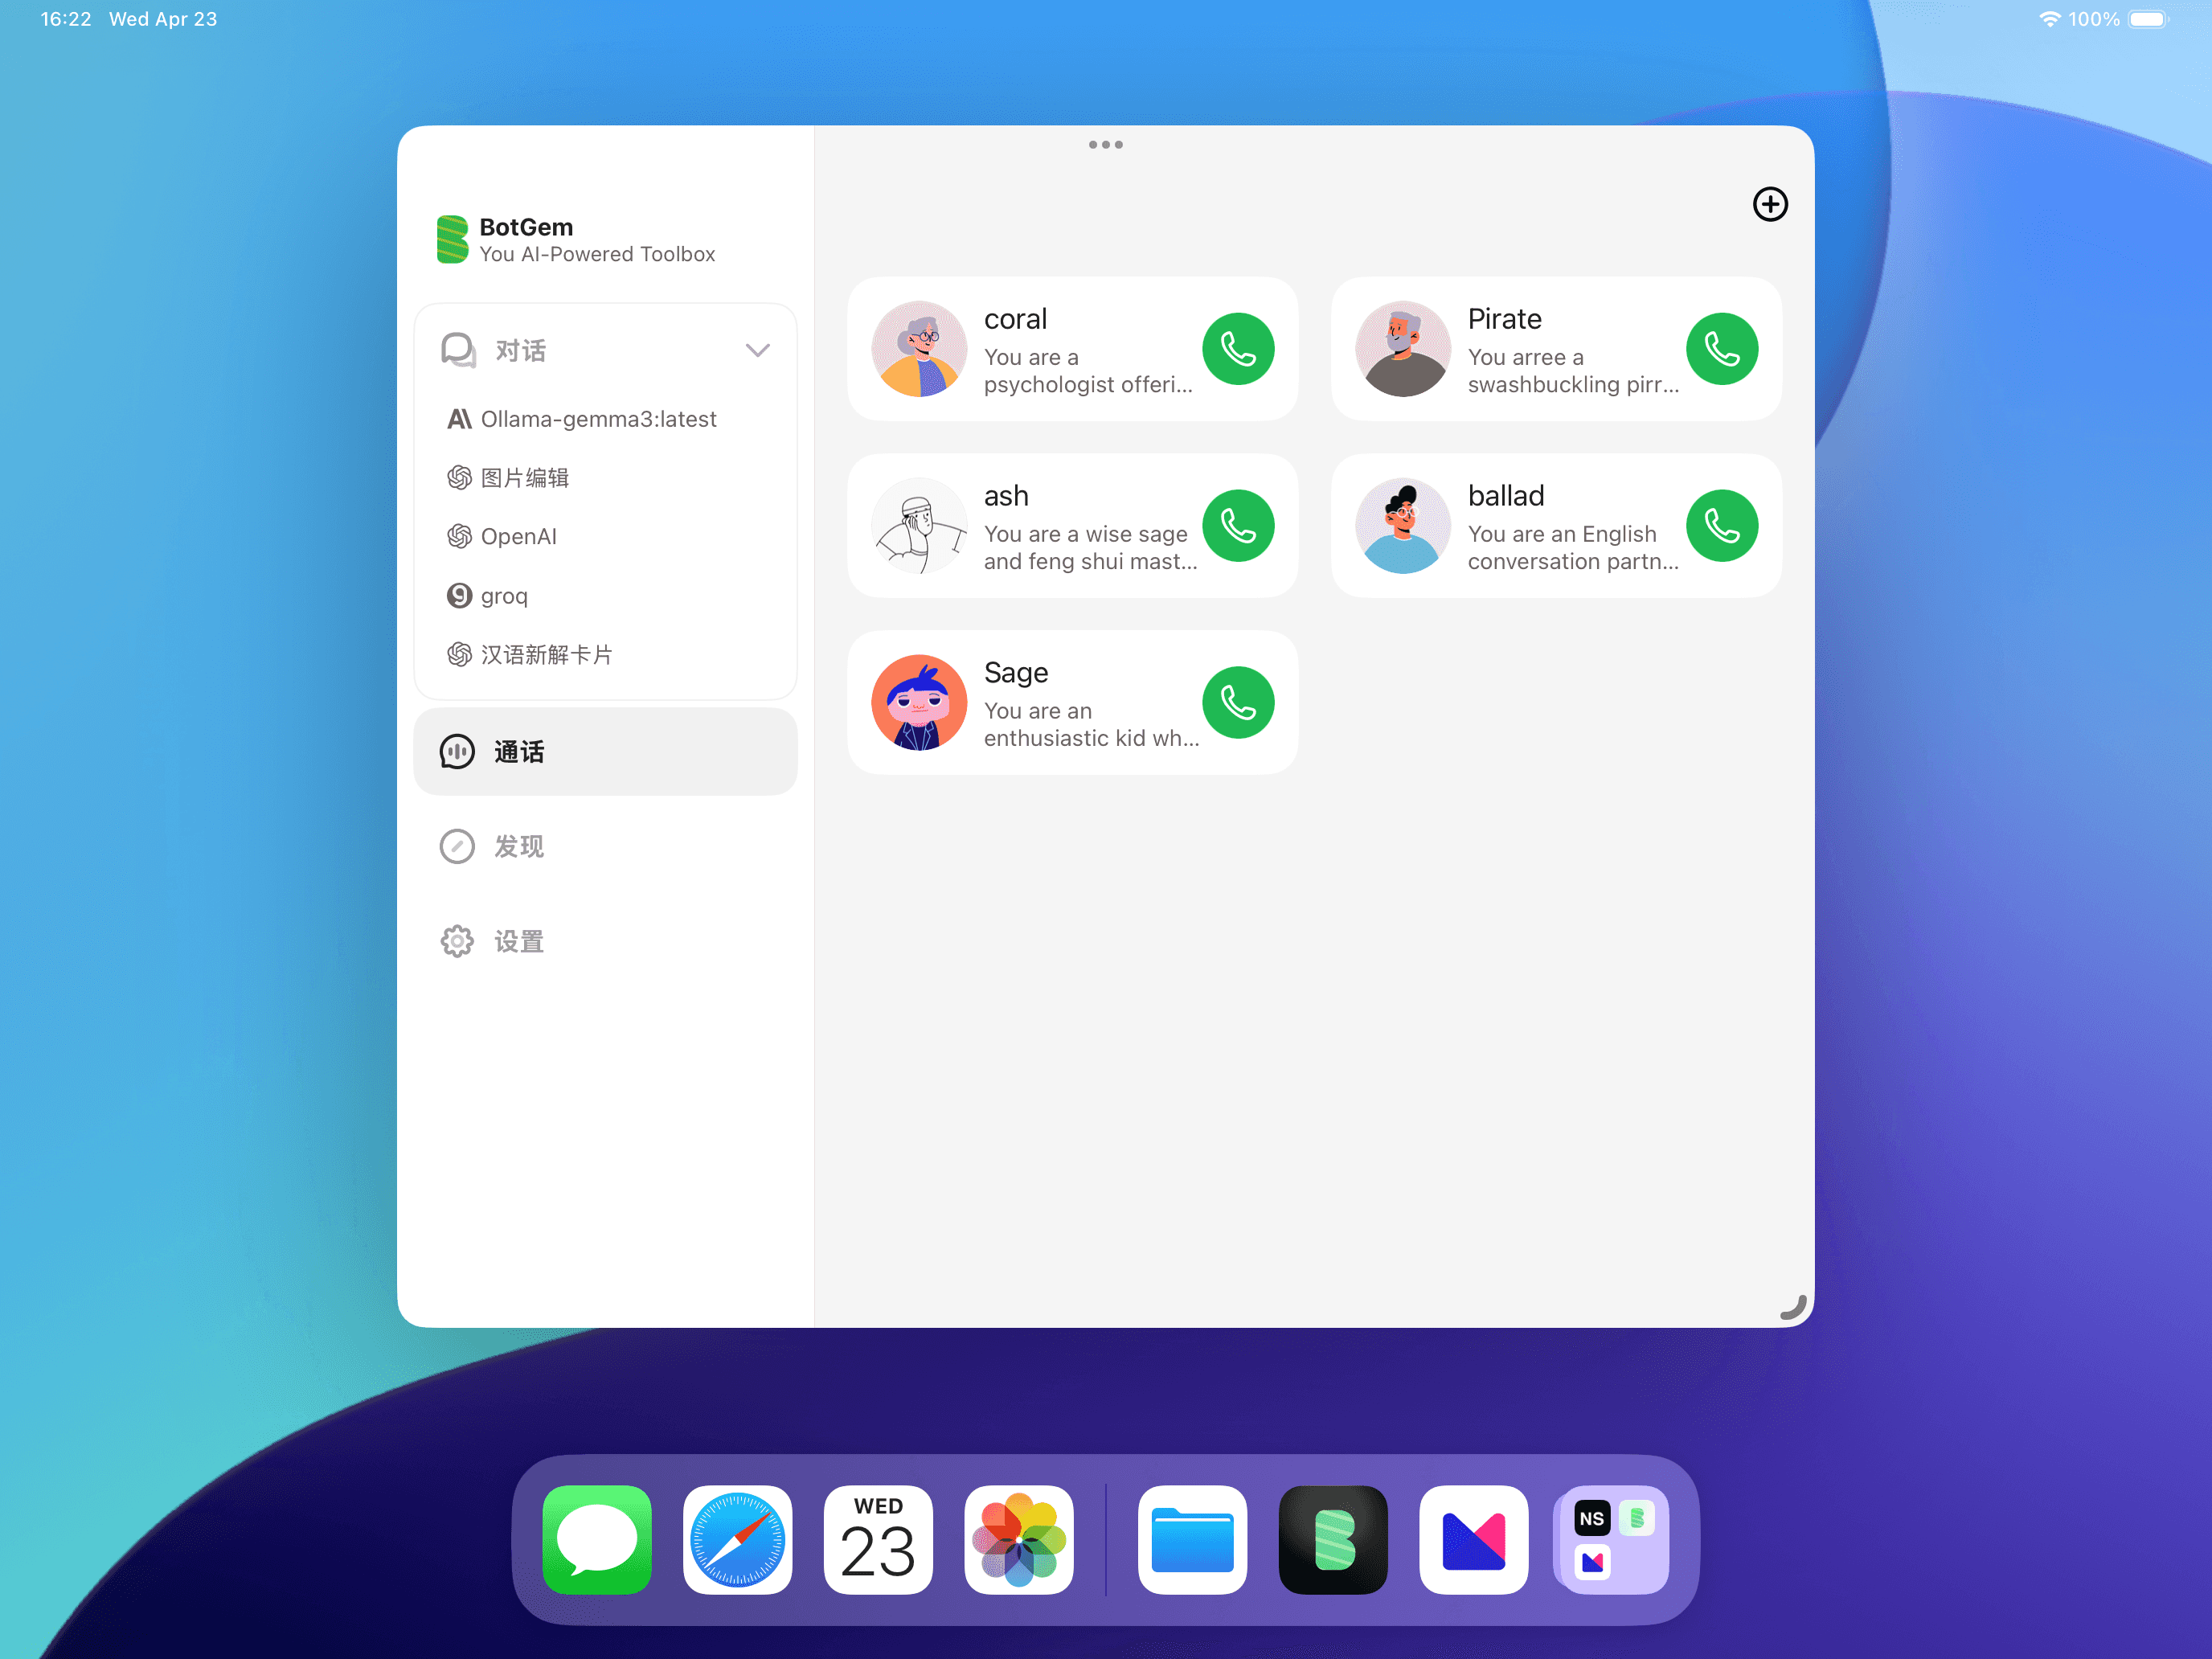Open the 图片编辑 chat
The height and width of the screenshot is (1659, 2212).
[524, 478]
